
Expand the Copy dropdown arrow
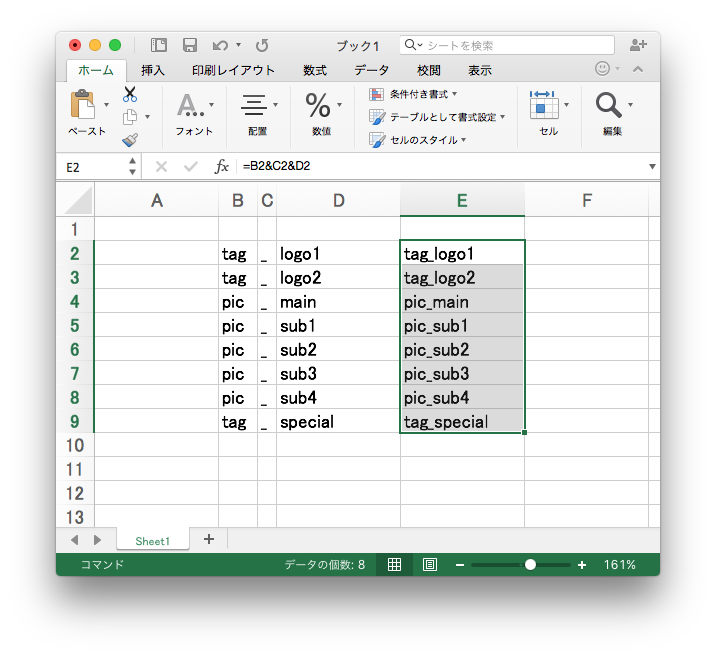[147, 117]
